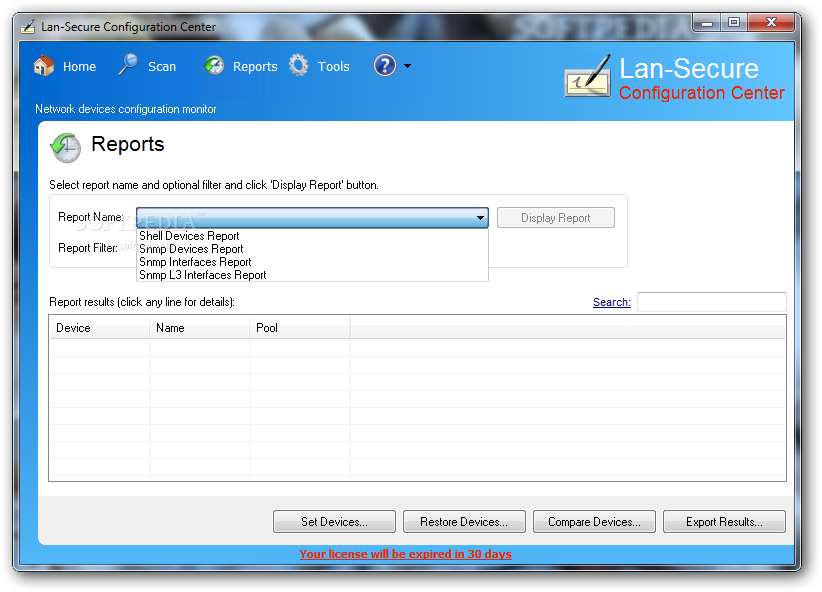The image size is (822, 592).
Task: Click the Report Name combo box field
Action: pos(312,218)
